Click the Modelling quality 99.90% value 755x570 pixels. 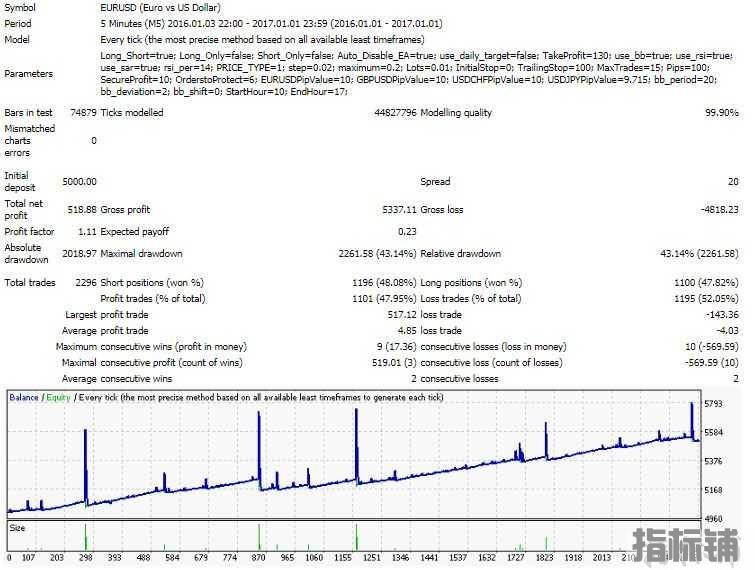(721, 113)
